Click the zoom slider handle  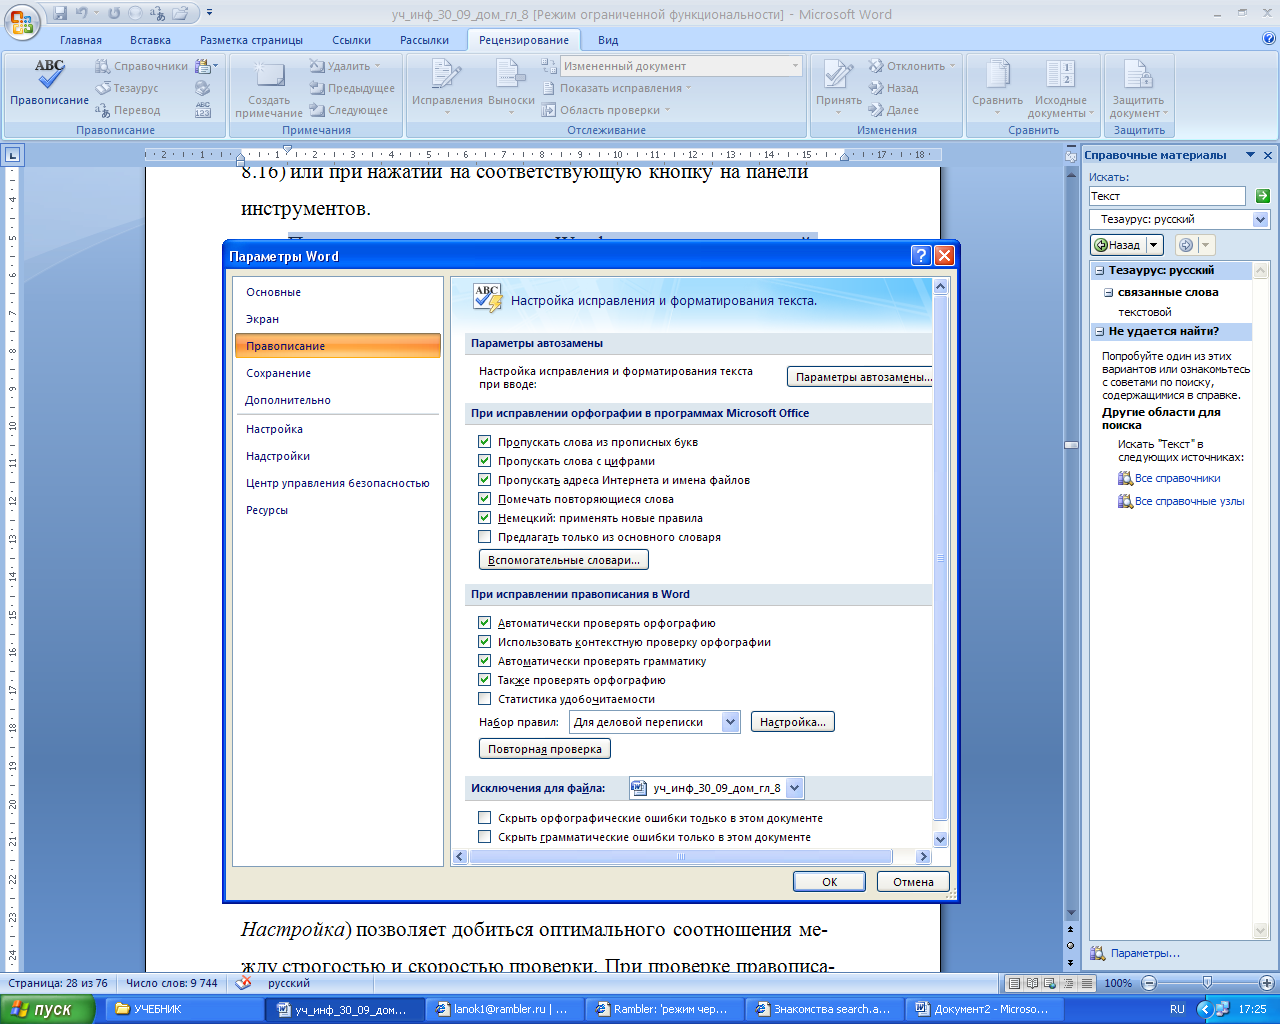(1207, 983)
